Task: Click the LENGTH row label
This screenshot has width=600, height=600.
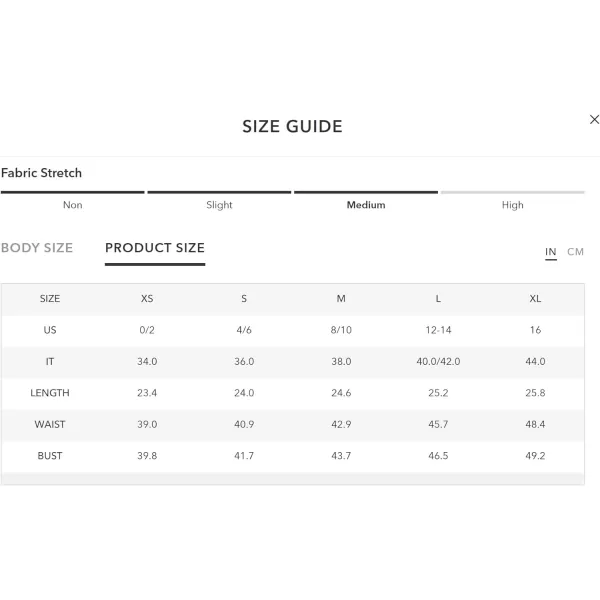Action: pyautogui.click(x=50, y=393)
